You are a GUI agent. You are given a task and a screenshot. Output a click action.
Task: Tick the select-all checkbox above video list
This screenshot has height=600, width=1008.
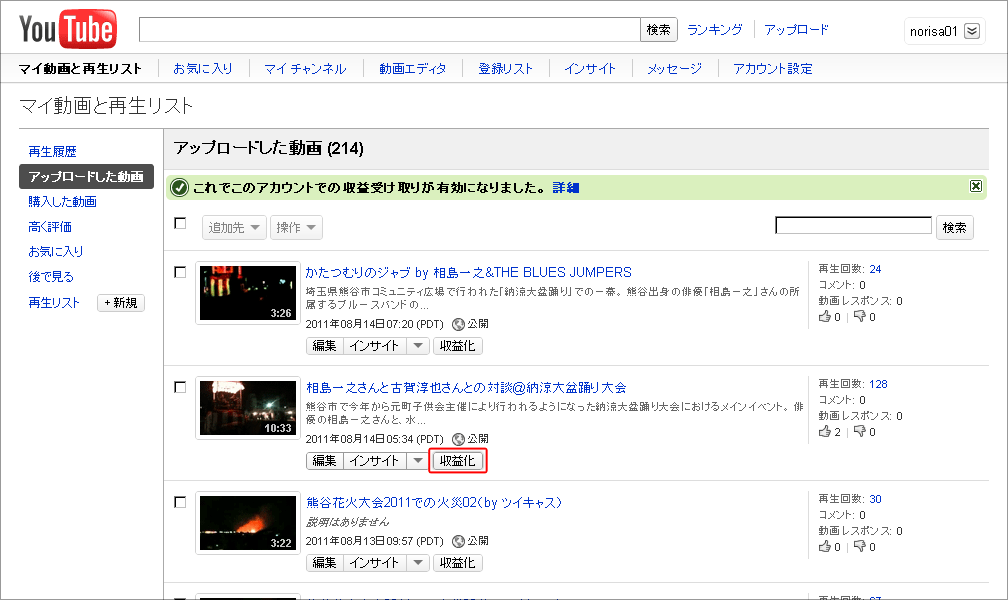point(181,223)
